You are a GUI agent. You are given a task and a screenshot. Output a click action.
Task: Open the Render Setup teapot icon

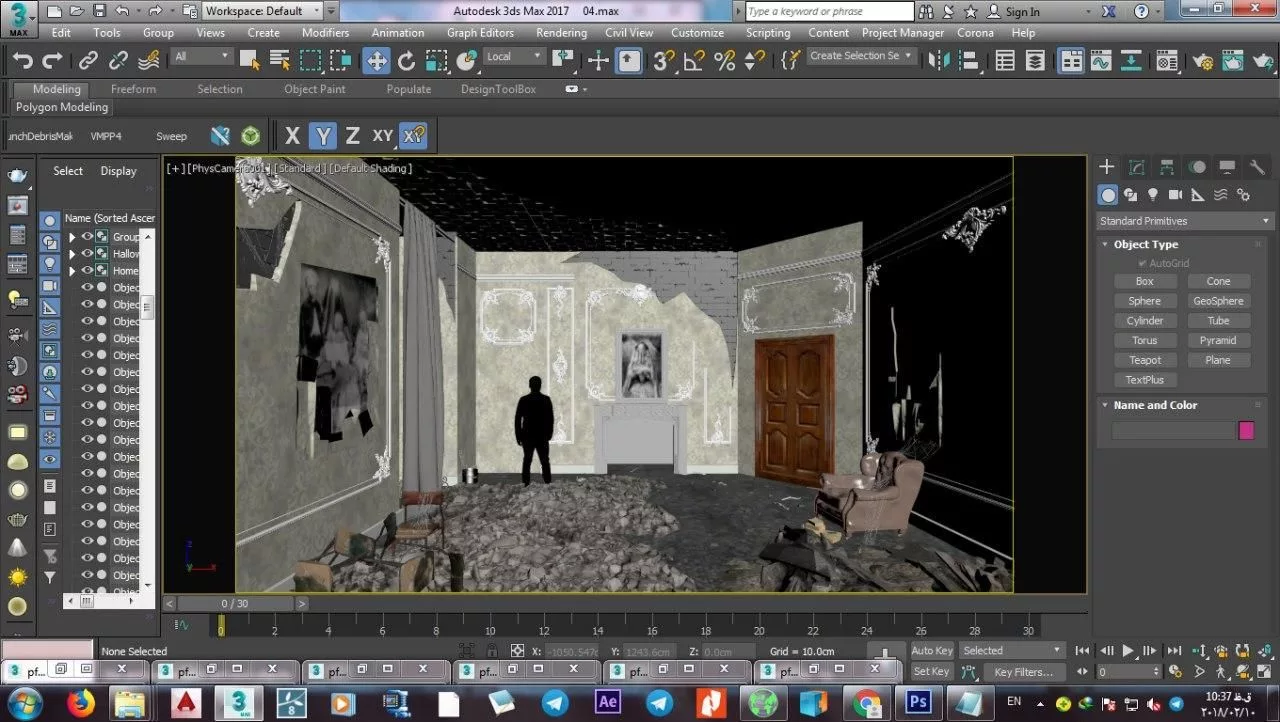coord(1203,61)
